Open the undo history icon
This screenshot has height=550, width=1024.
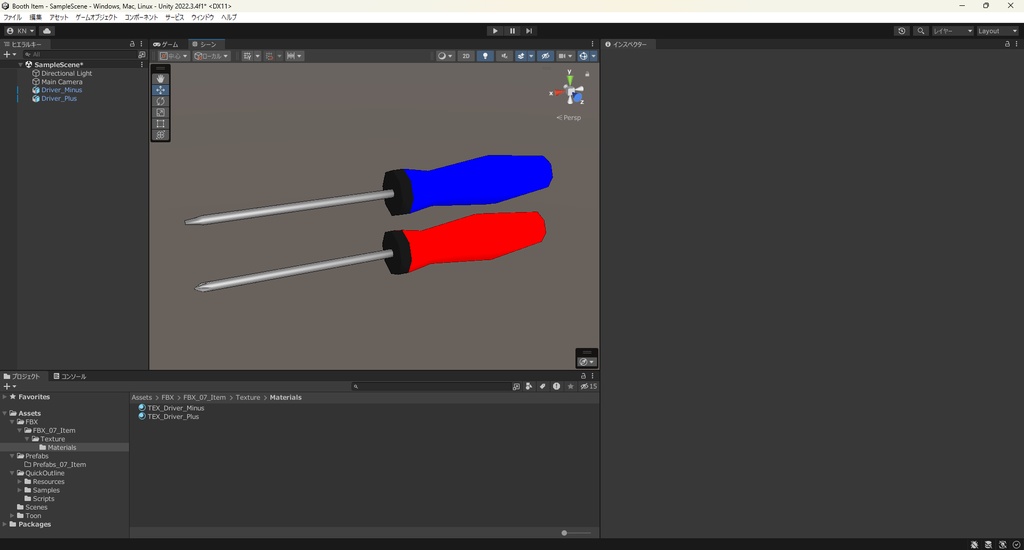click(x=902, y=31)
